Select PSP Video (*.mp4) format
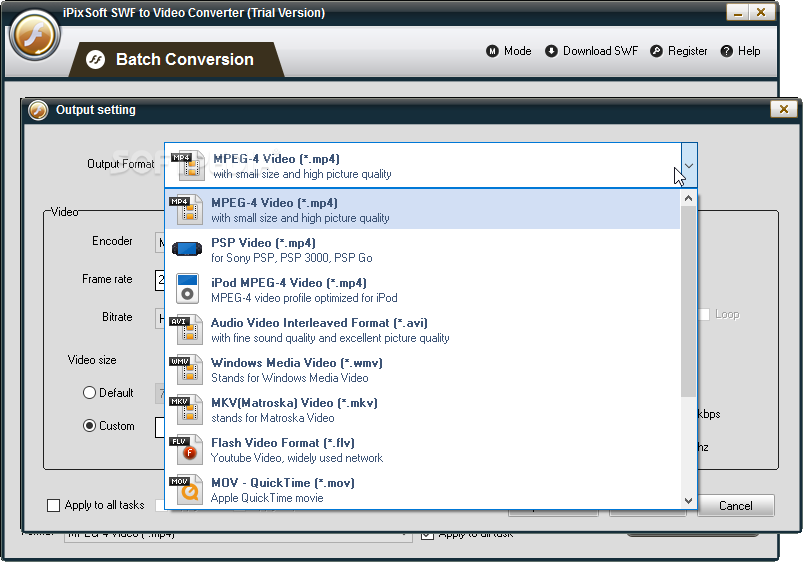The image size is (803, 562). pyautogui.click(x=422, y=249)
